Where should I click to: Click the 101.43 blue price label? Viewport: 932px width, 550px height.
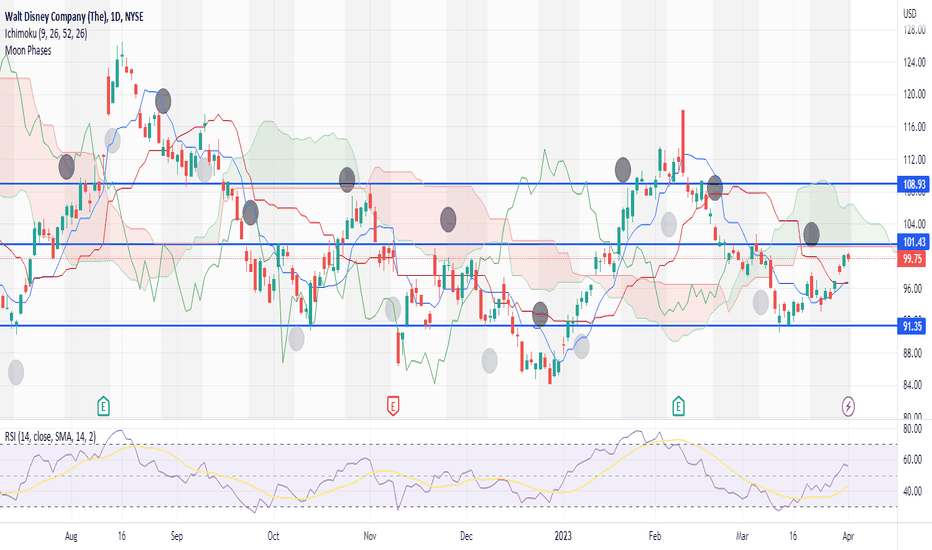[x=914, y=241]
